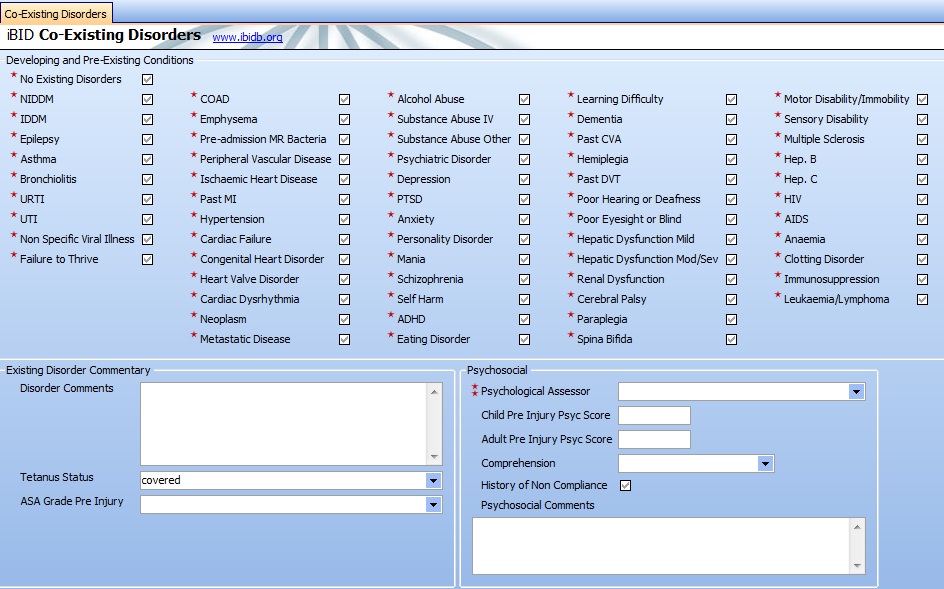Expand the ASA Grade Pre Injury dropdown
944x589 pixels.
pos(433,505)
